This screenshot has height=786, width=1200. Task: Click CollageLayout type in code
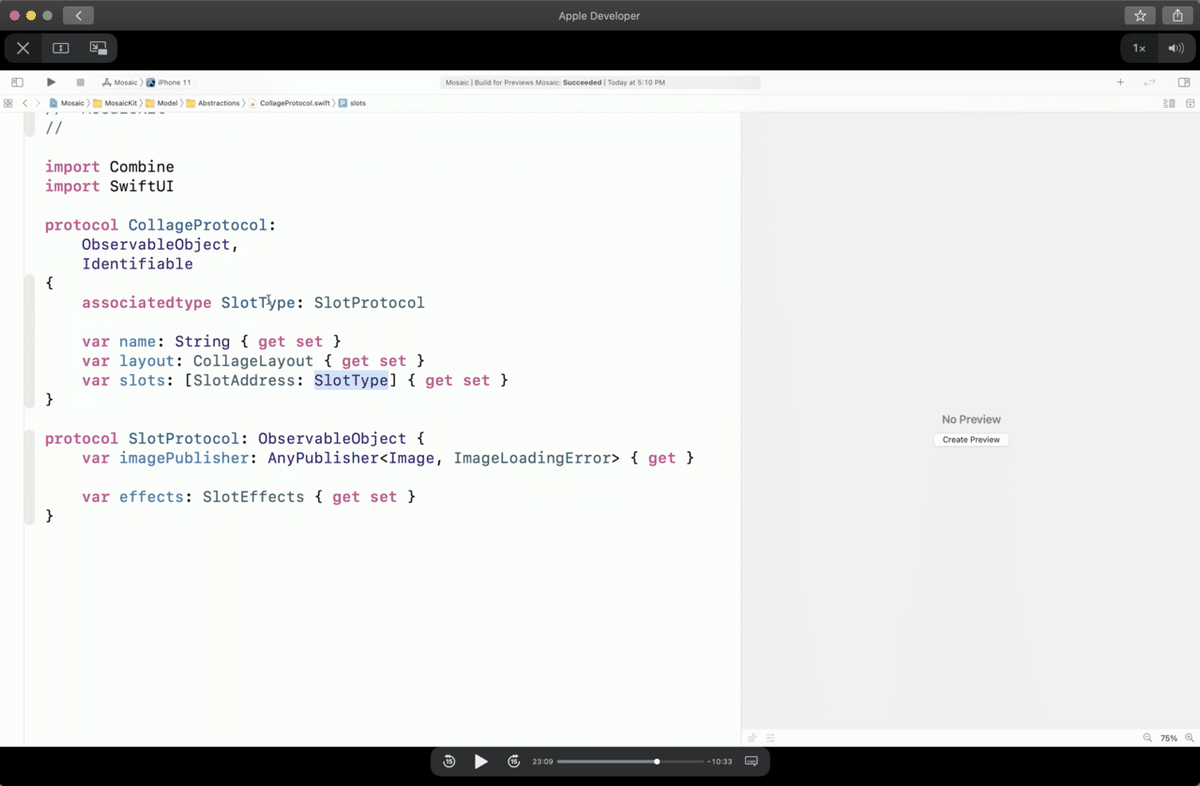[254, 360]
